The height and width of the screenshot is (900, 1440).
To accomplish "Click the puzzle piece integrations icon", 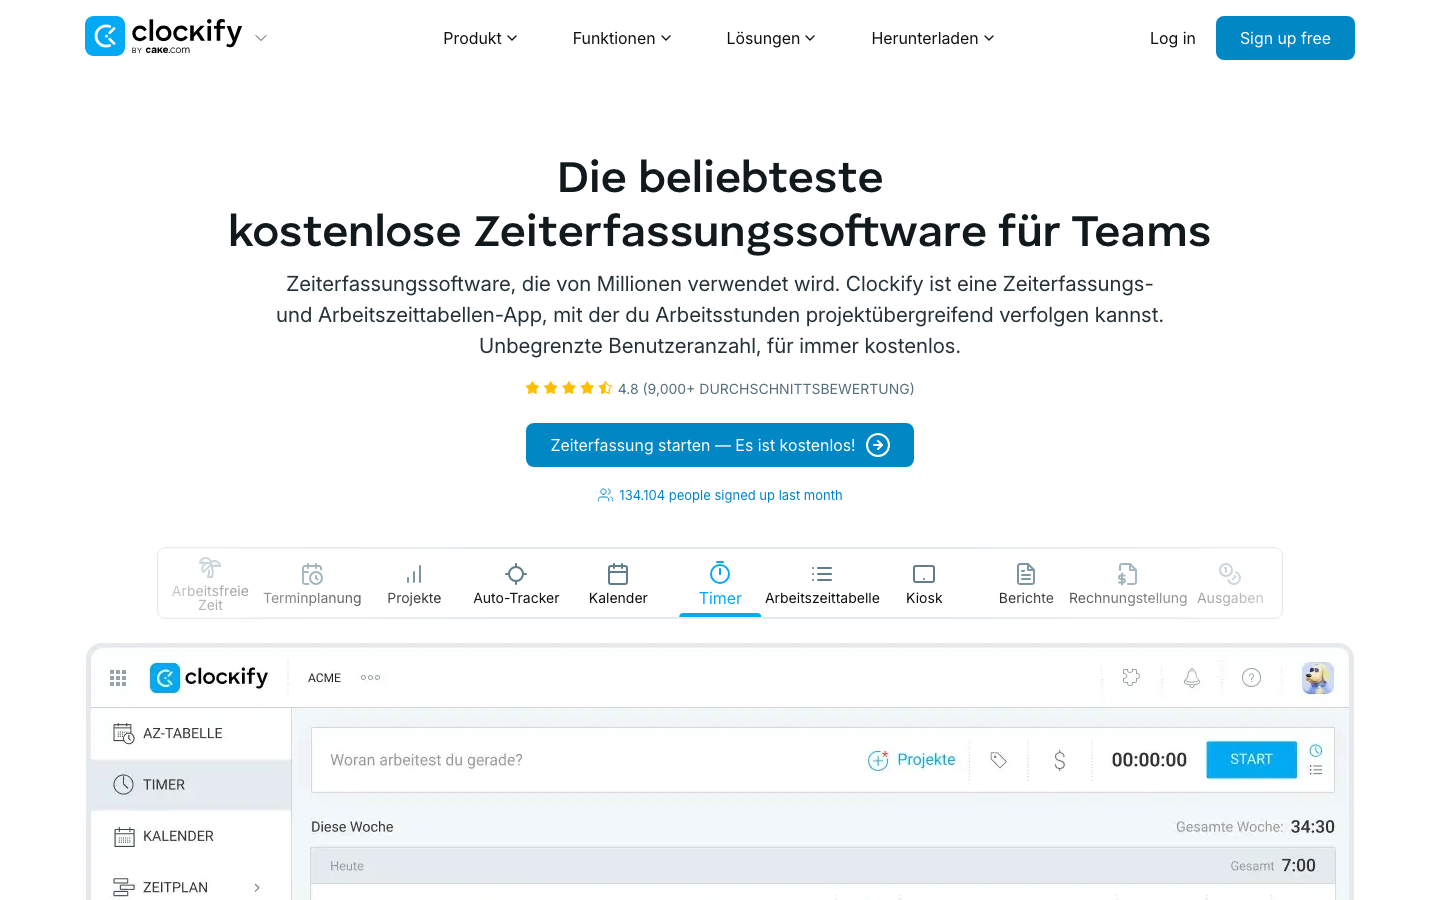I will coord(1131,677).
